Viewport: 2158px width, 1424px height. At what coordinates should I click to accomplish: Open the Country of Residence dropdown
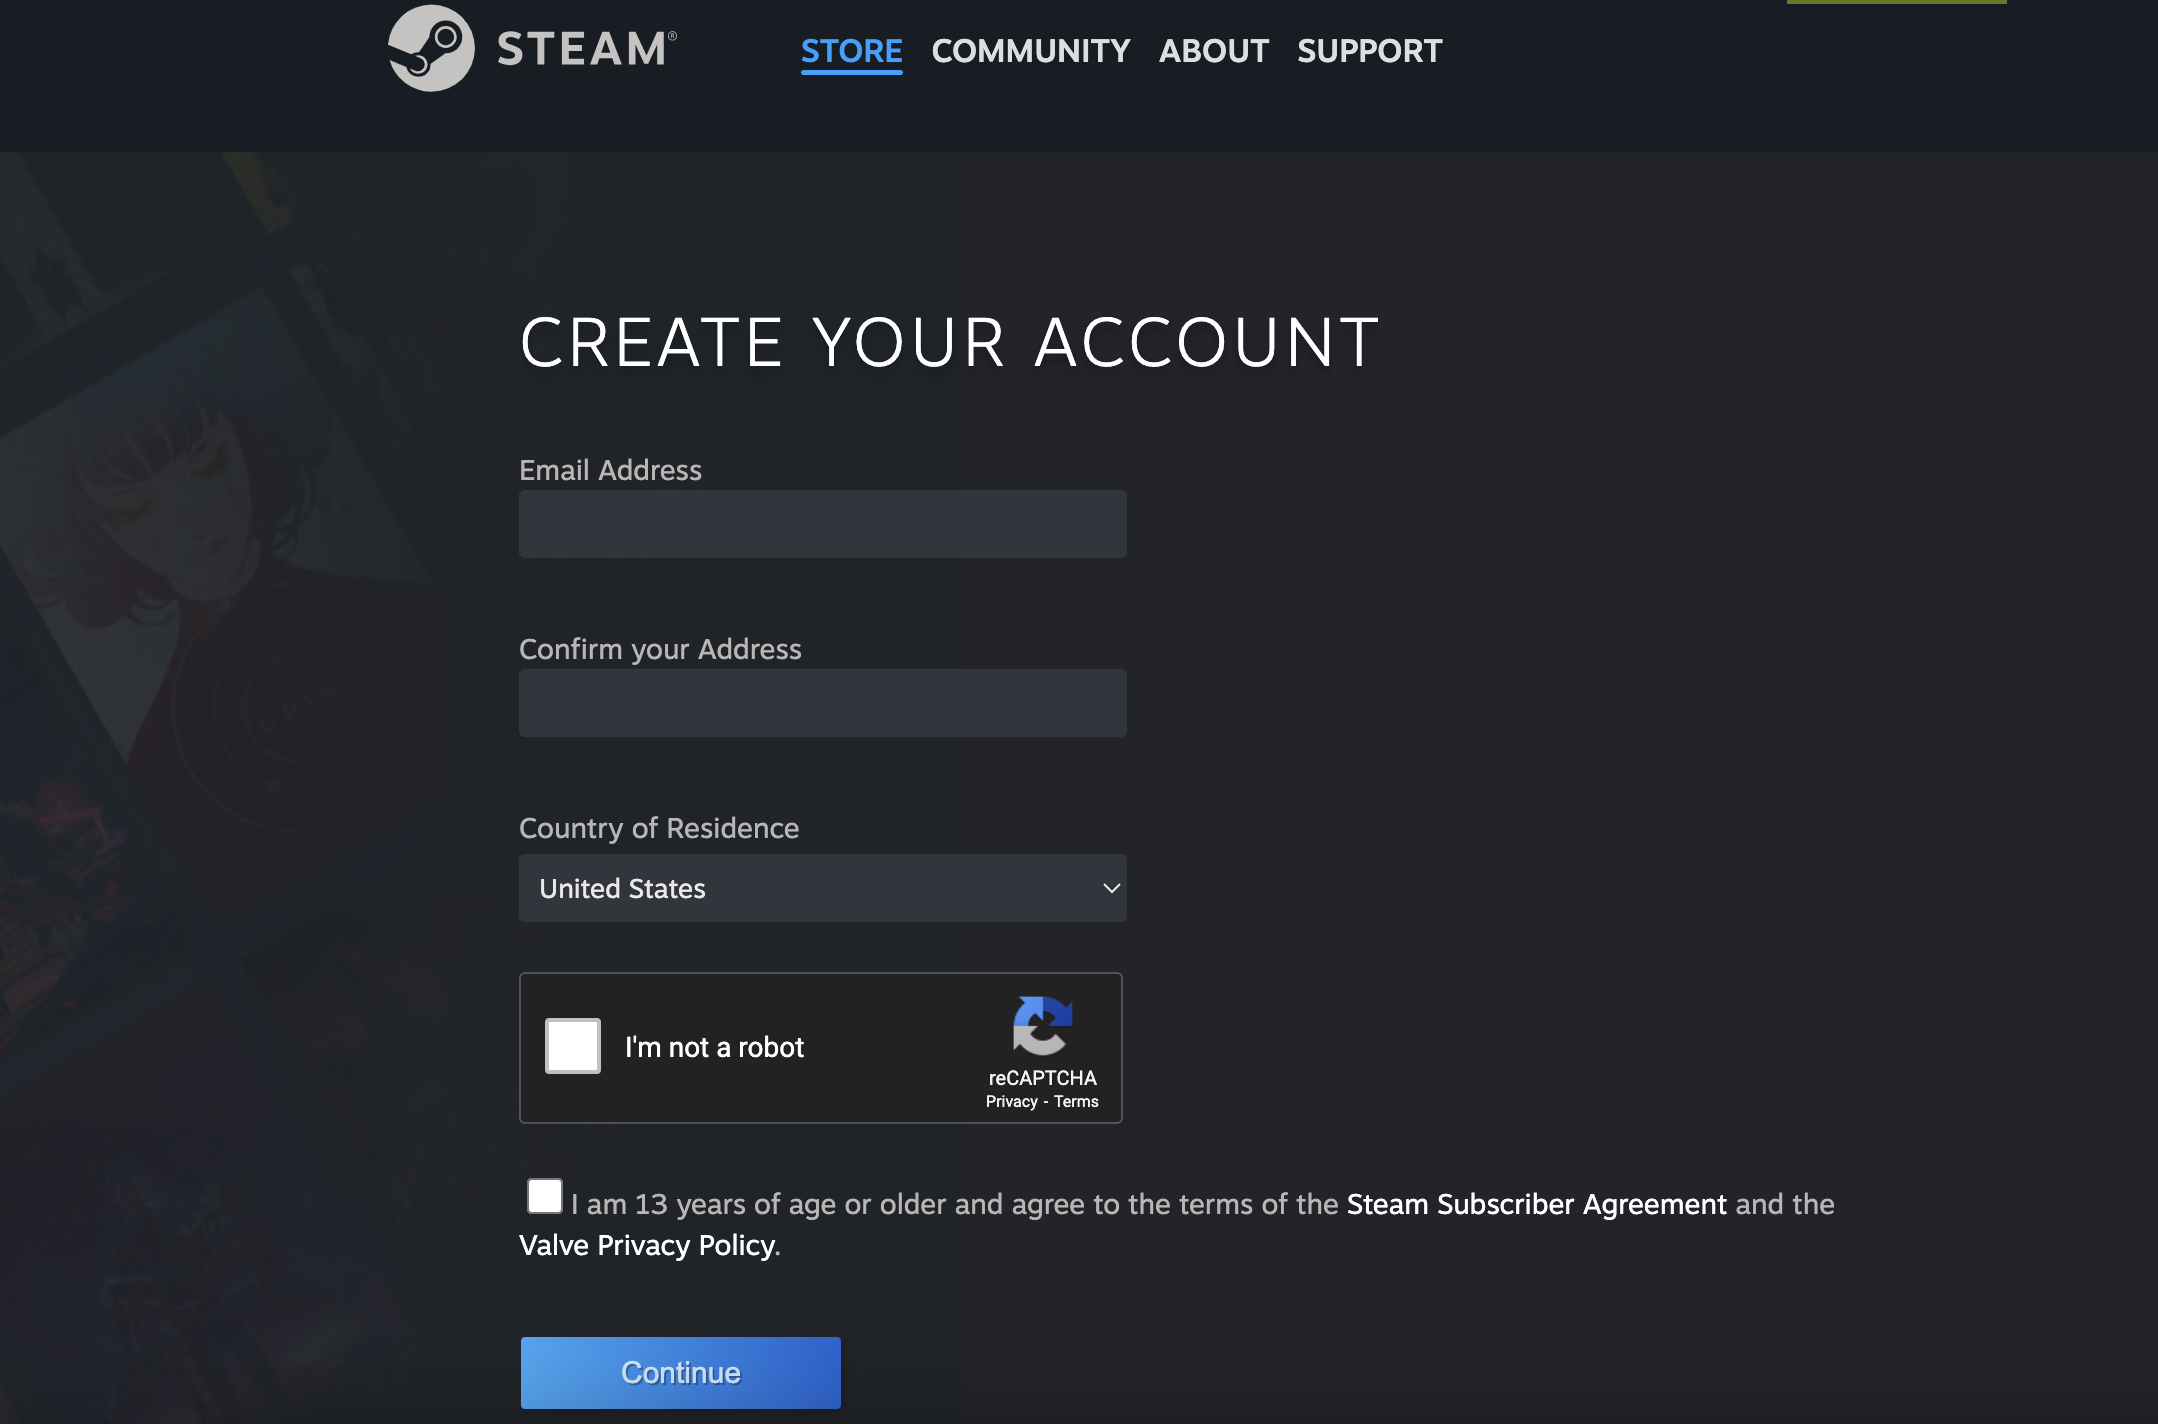(x=823, y=888)
